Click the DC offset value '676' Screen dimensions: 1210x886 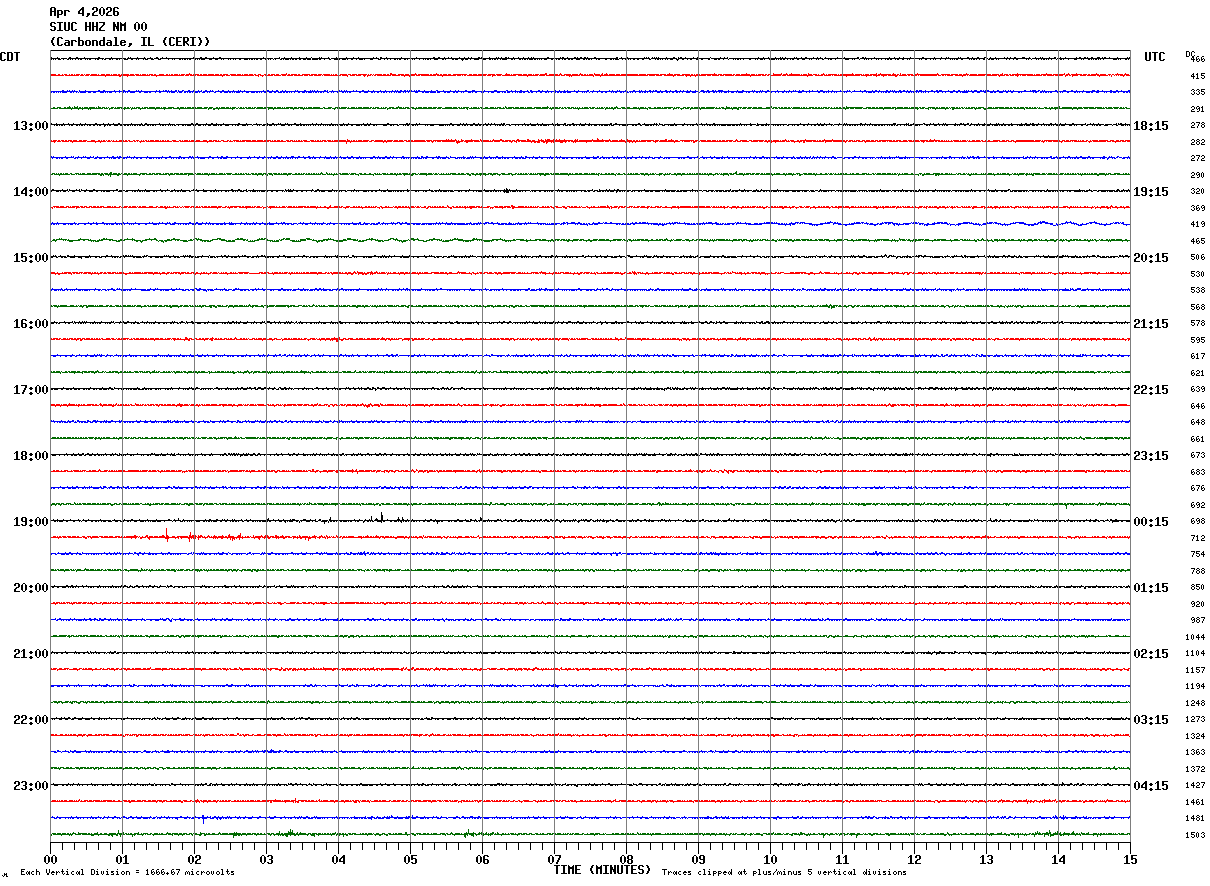coord(1197,488)
